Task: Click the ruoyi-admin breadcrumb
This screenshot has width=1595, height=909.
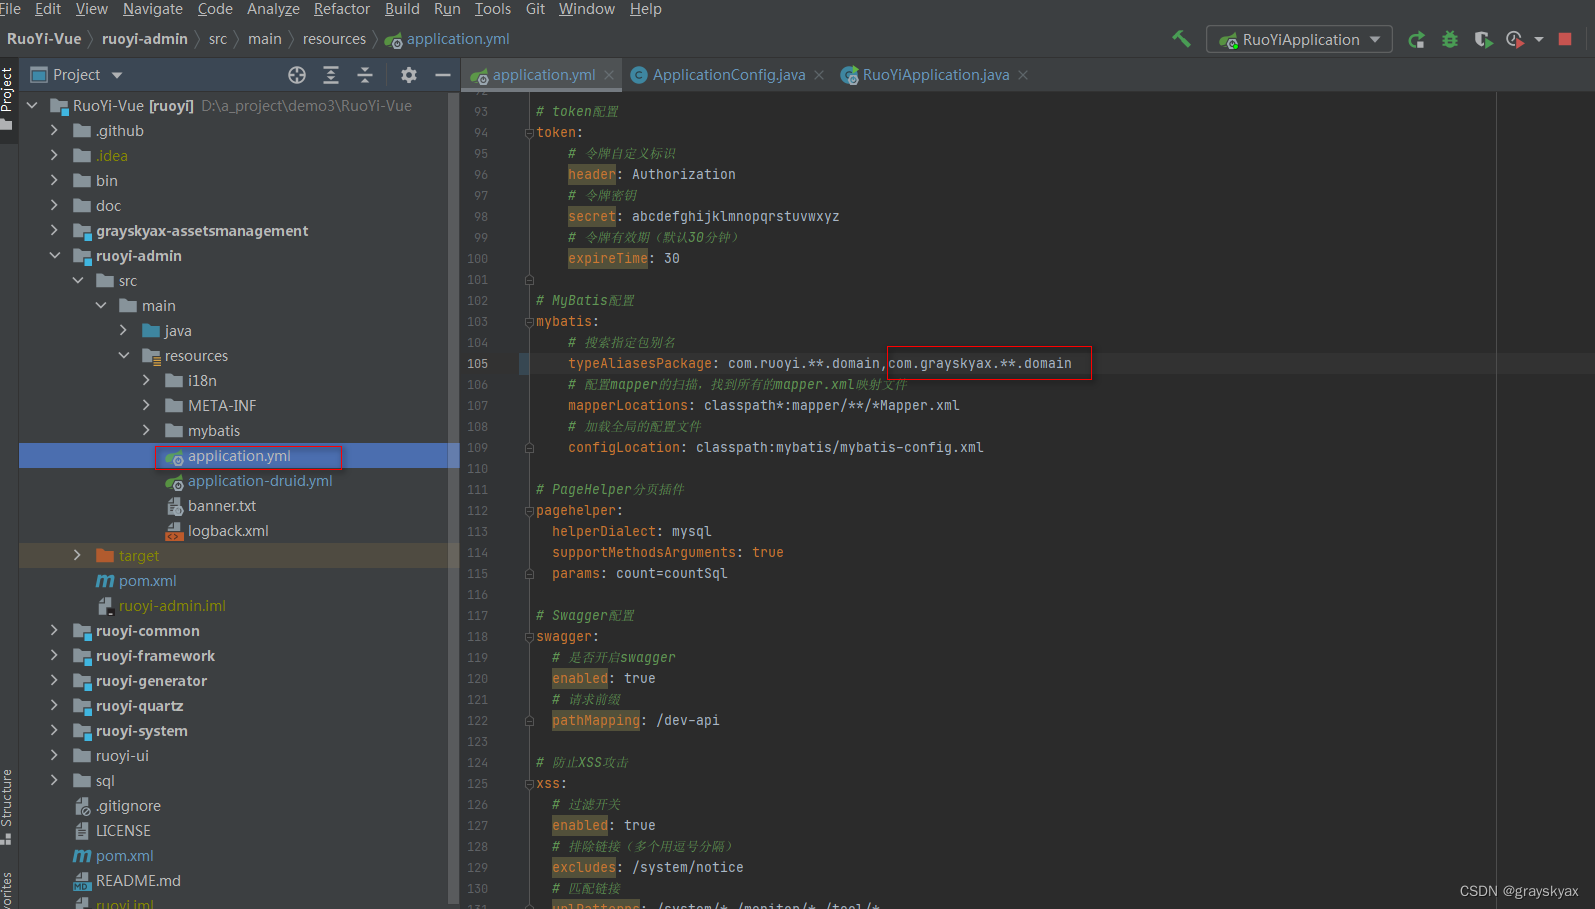Action: pyautogui.click(x=145, y=39)
